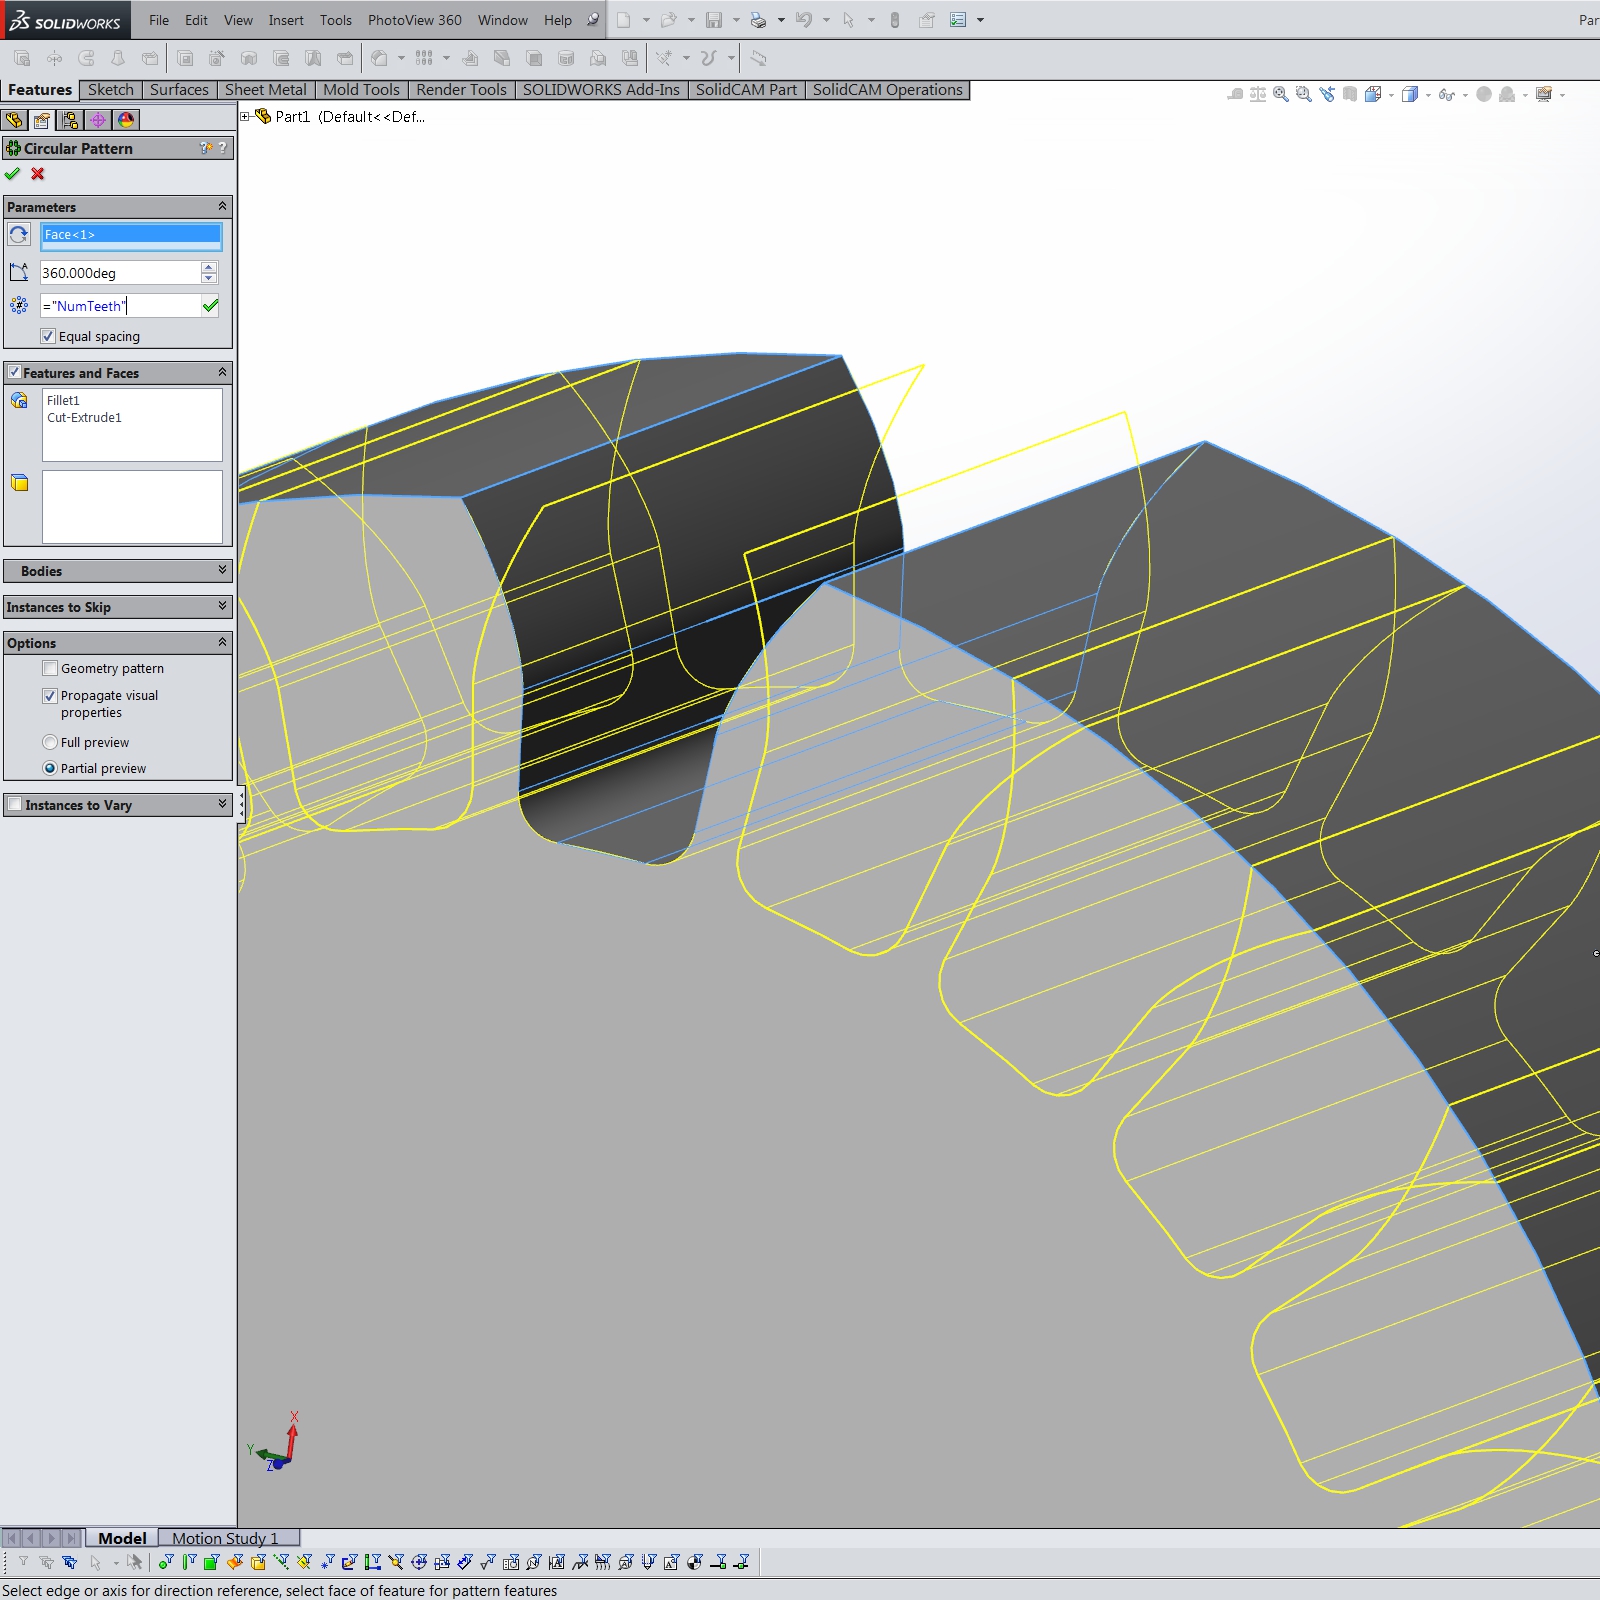Image resolution: width=1600 pixels, height=1600 pixels.
Task: Open the DisplayManager panel icon
Action: [126, 119]
